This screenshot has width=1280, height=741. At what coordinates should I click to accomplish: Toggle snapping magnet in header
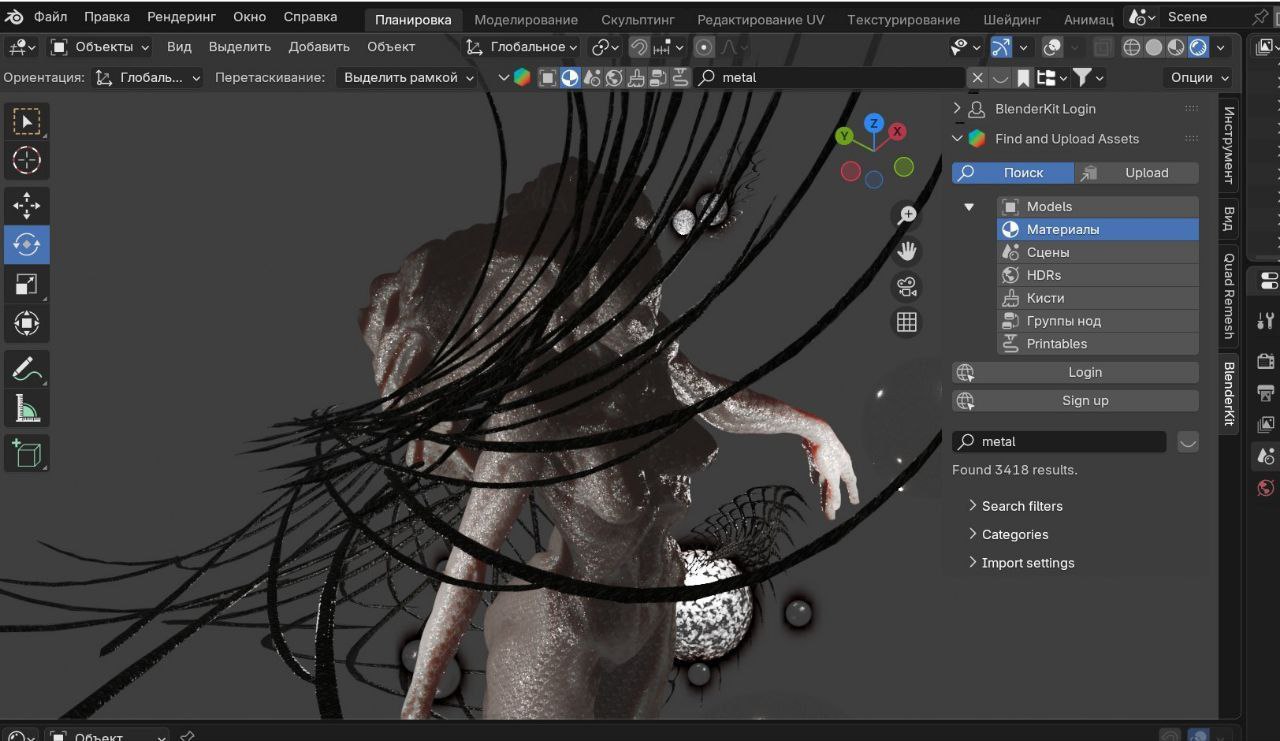coord(639,47)
